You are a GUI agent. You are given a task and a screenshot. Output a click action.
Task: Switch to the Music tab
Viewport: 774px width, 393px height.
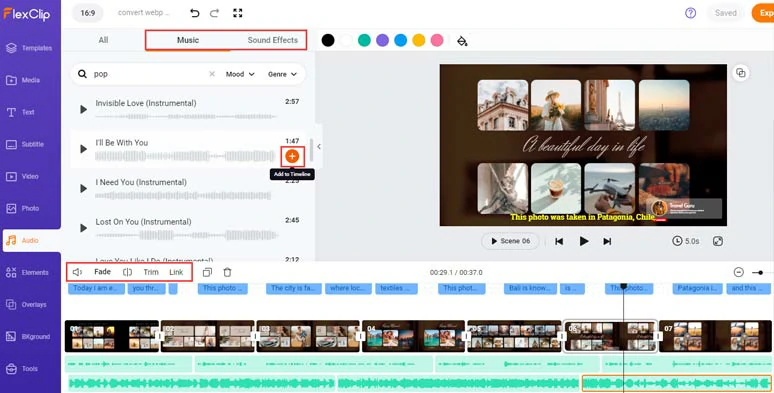[x=188, y=40]
